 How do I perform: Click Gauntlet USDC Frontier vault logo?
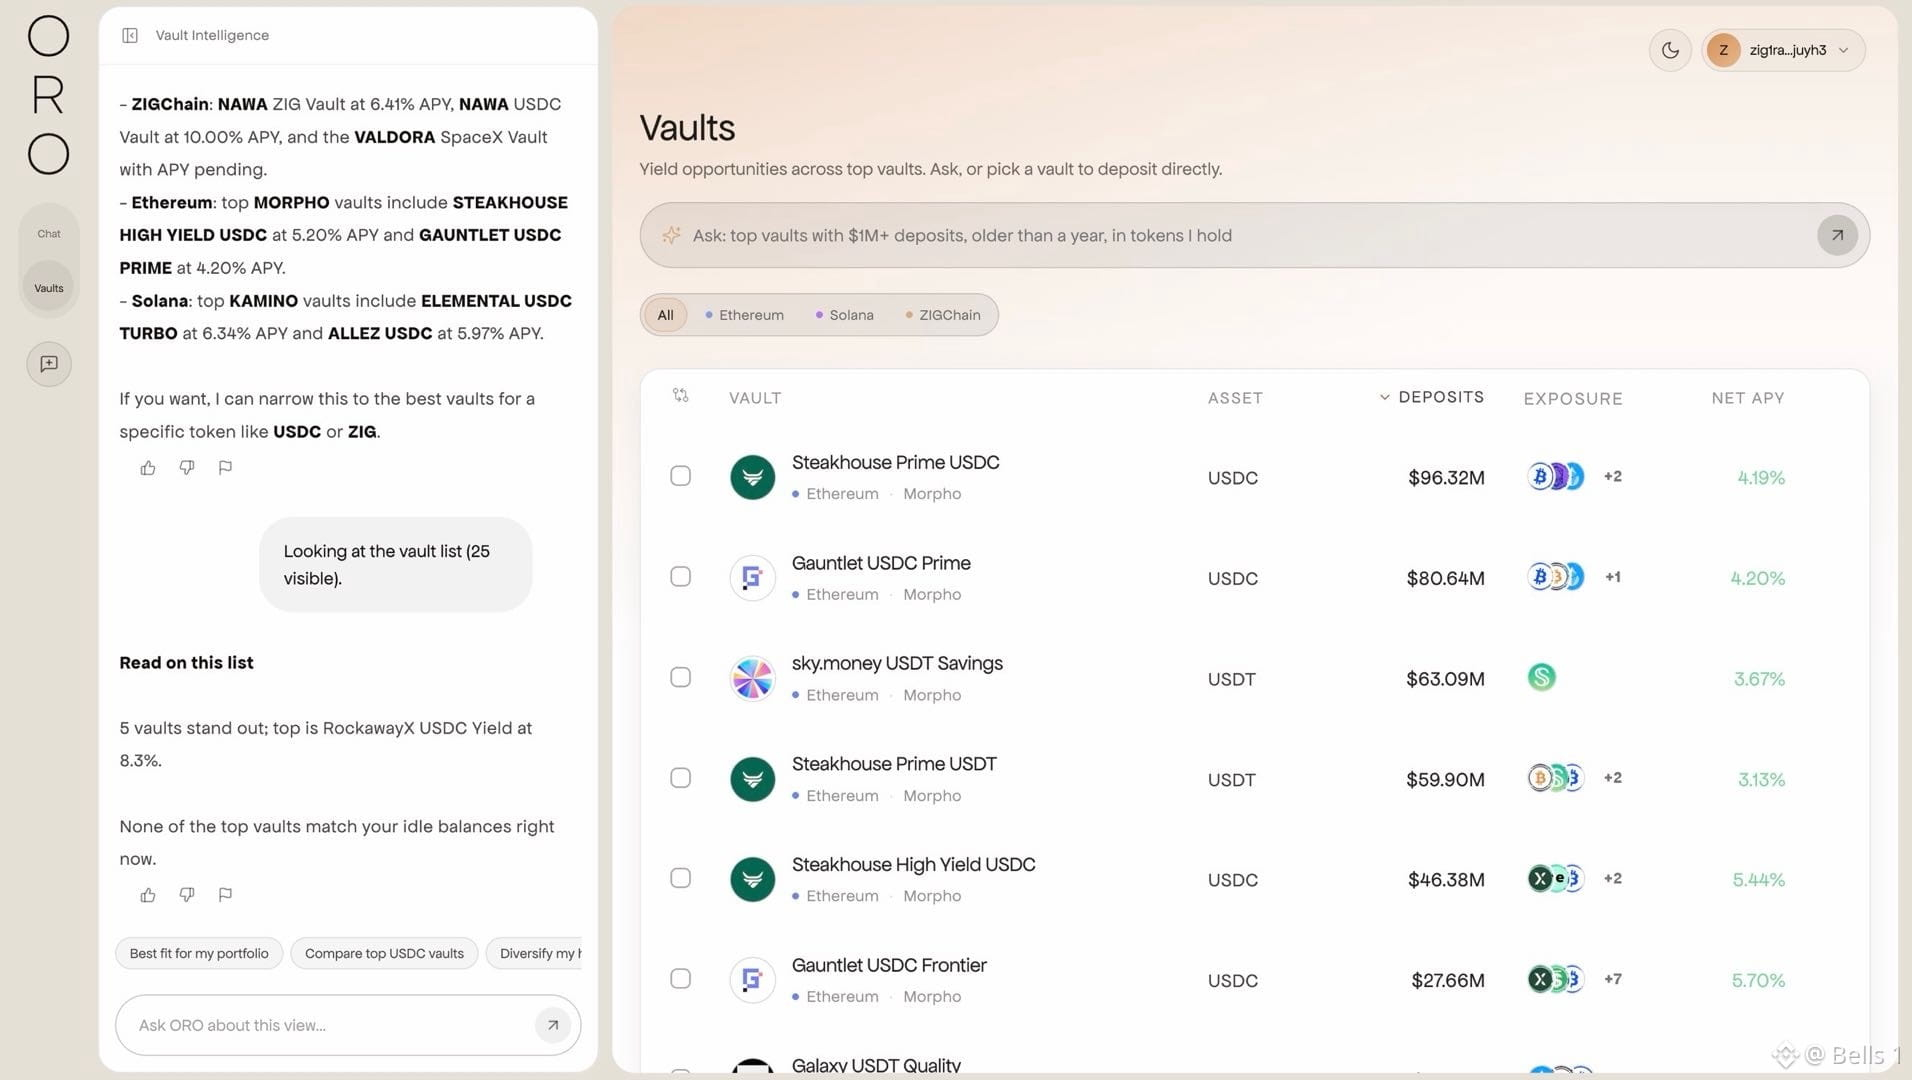point(753,980)
